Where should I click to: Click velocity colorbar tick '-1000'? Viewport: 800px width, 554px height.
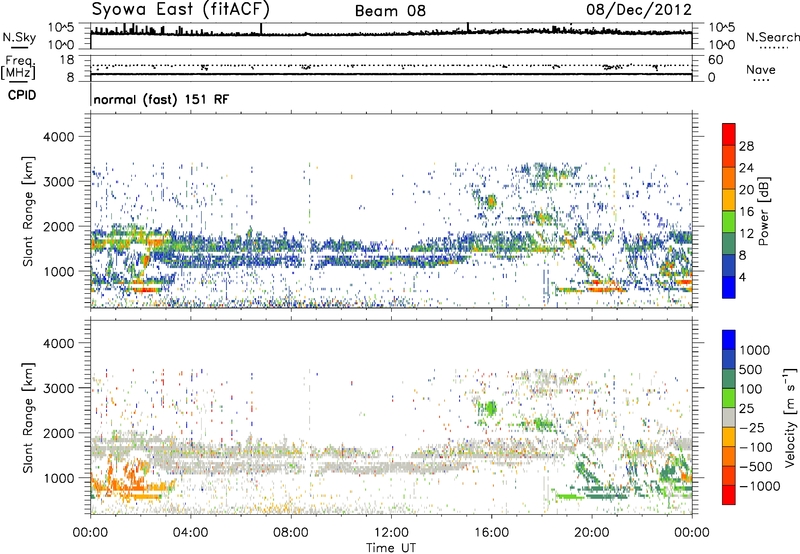759,486
